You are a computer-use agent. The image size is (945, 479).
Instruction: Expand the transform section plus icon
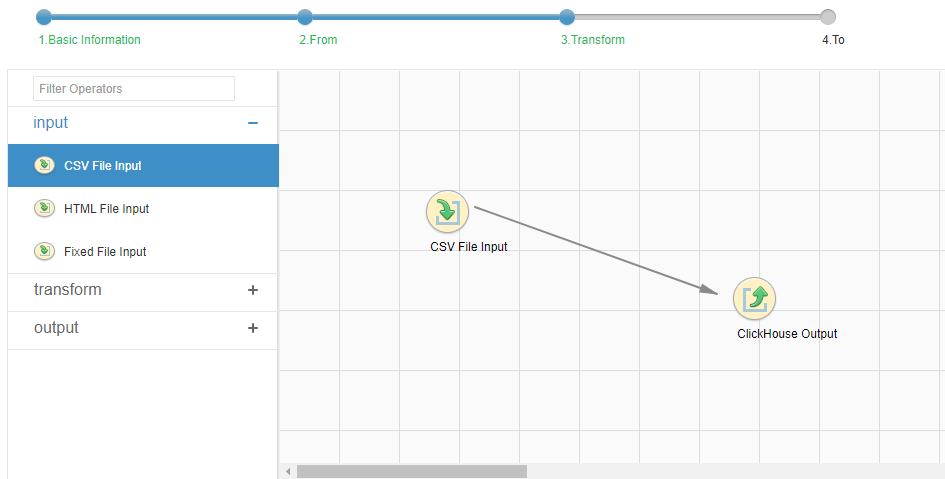point(253,290)
